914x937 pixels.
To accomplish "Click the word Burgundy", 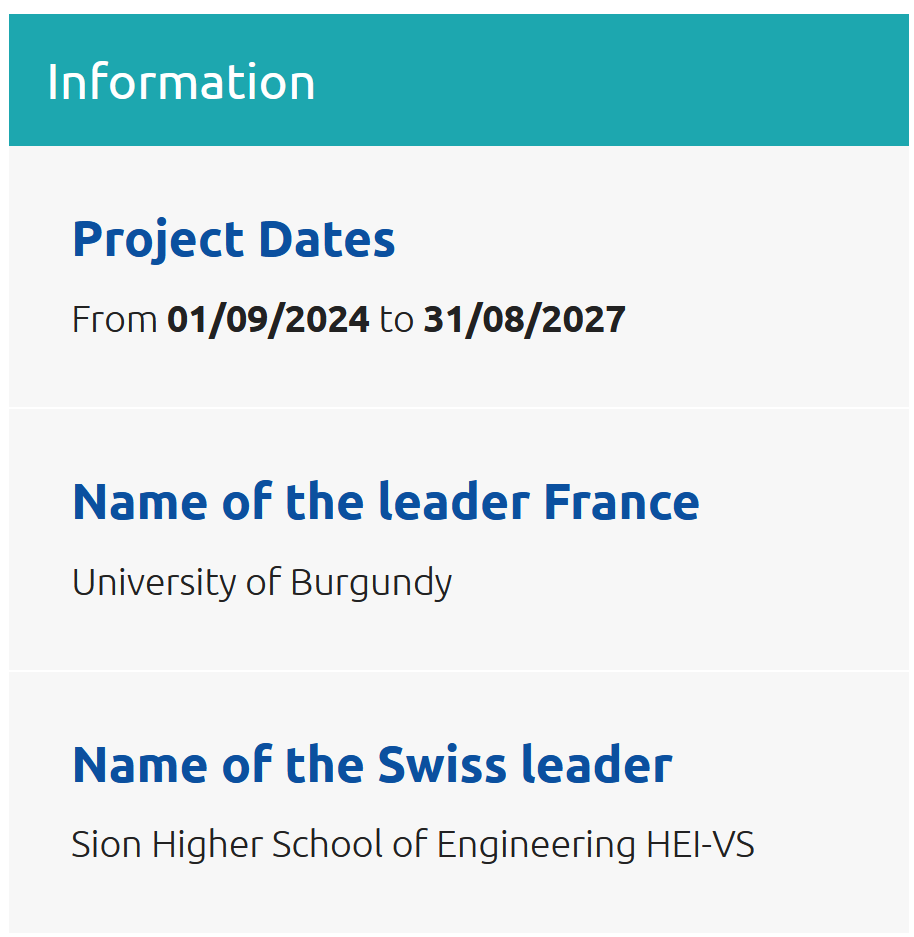I will click(x=372, y=583).
